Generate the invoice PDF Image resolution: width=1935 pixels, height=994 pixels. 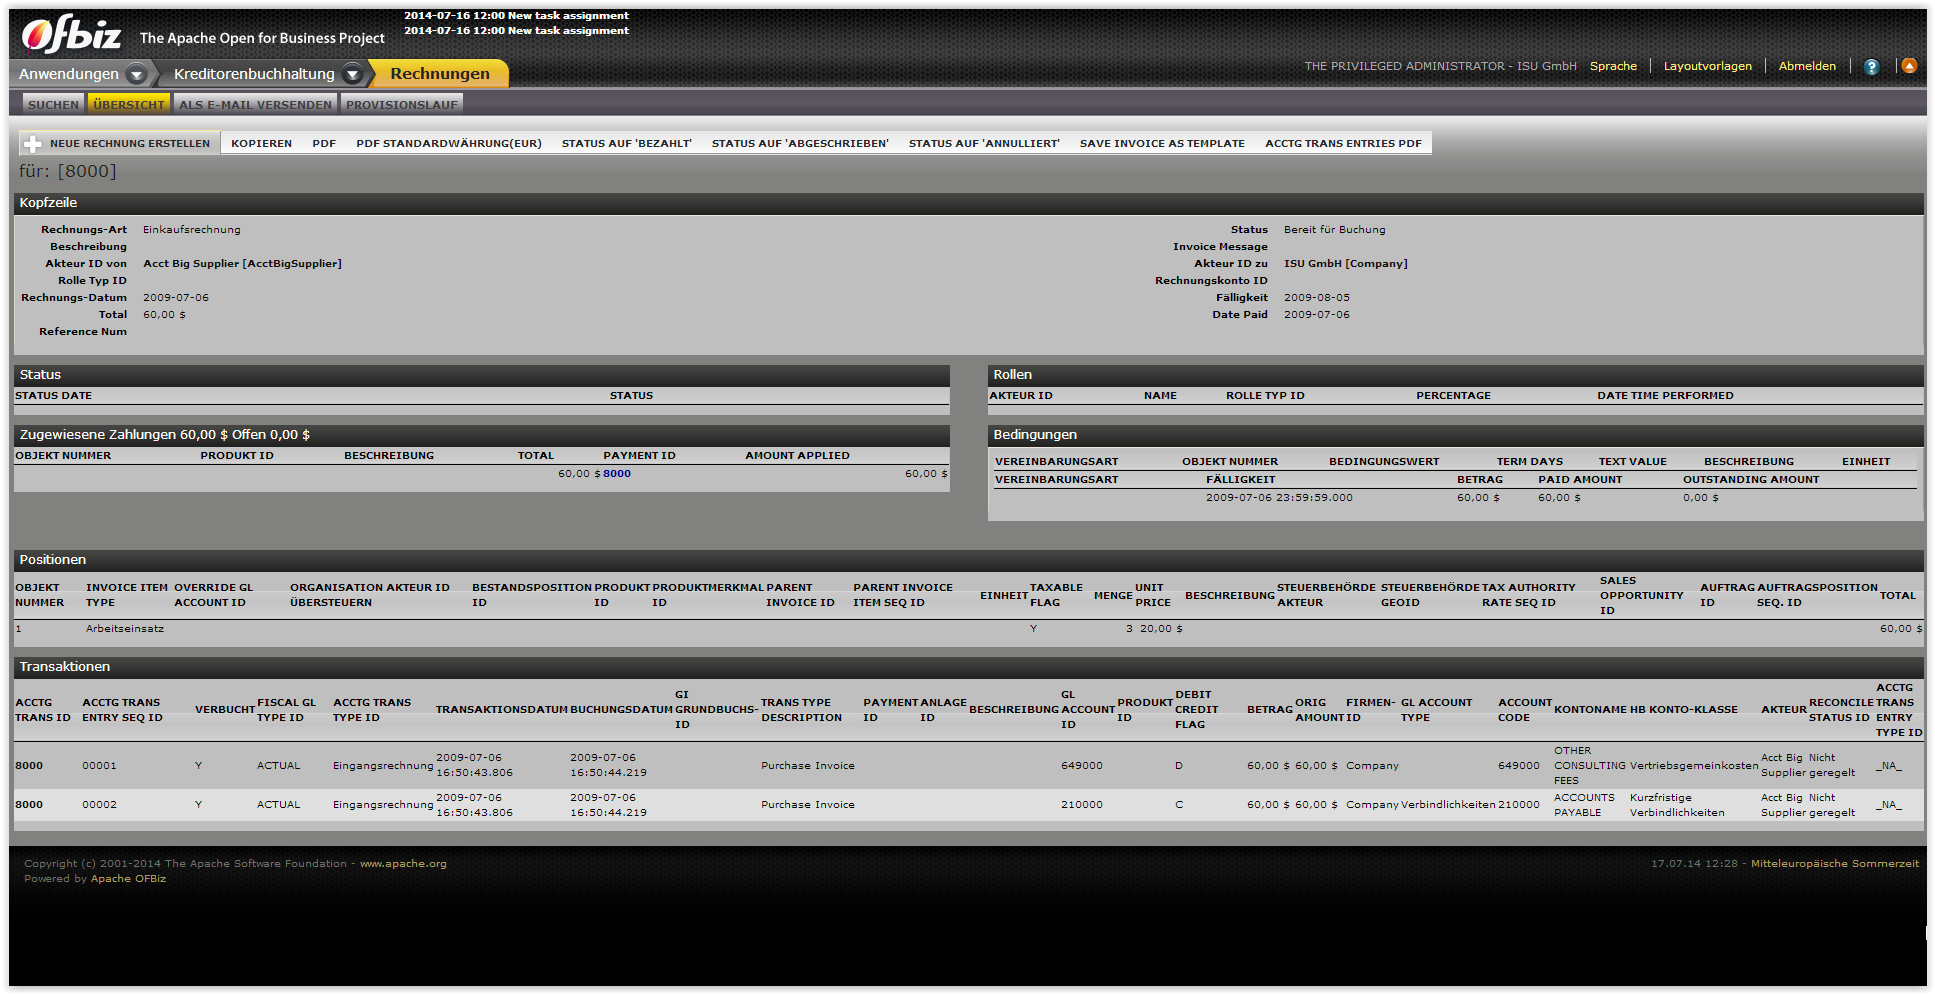324,144
